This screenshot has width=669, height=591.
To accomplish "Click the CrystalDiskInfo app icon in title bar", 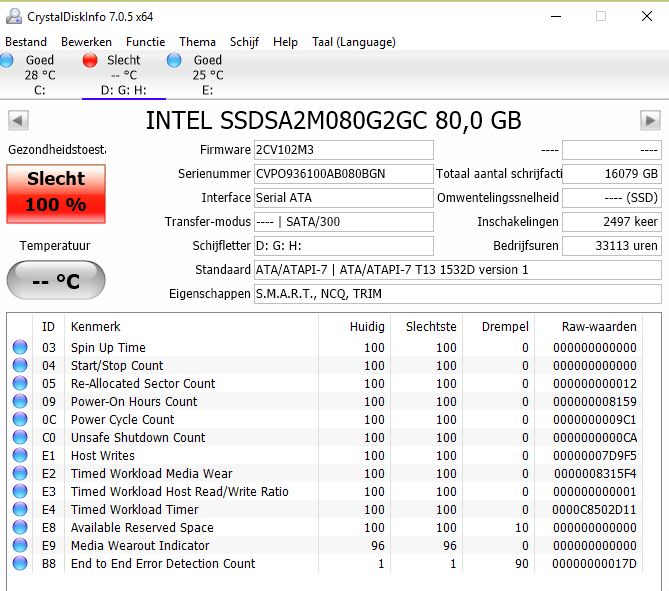I will coord(14,17).
